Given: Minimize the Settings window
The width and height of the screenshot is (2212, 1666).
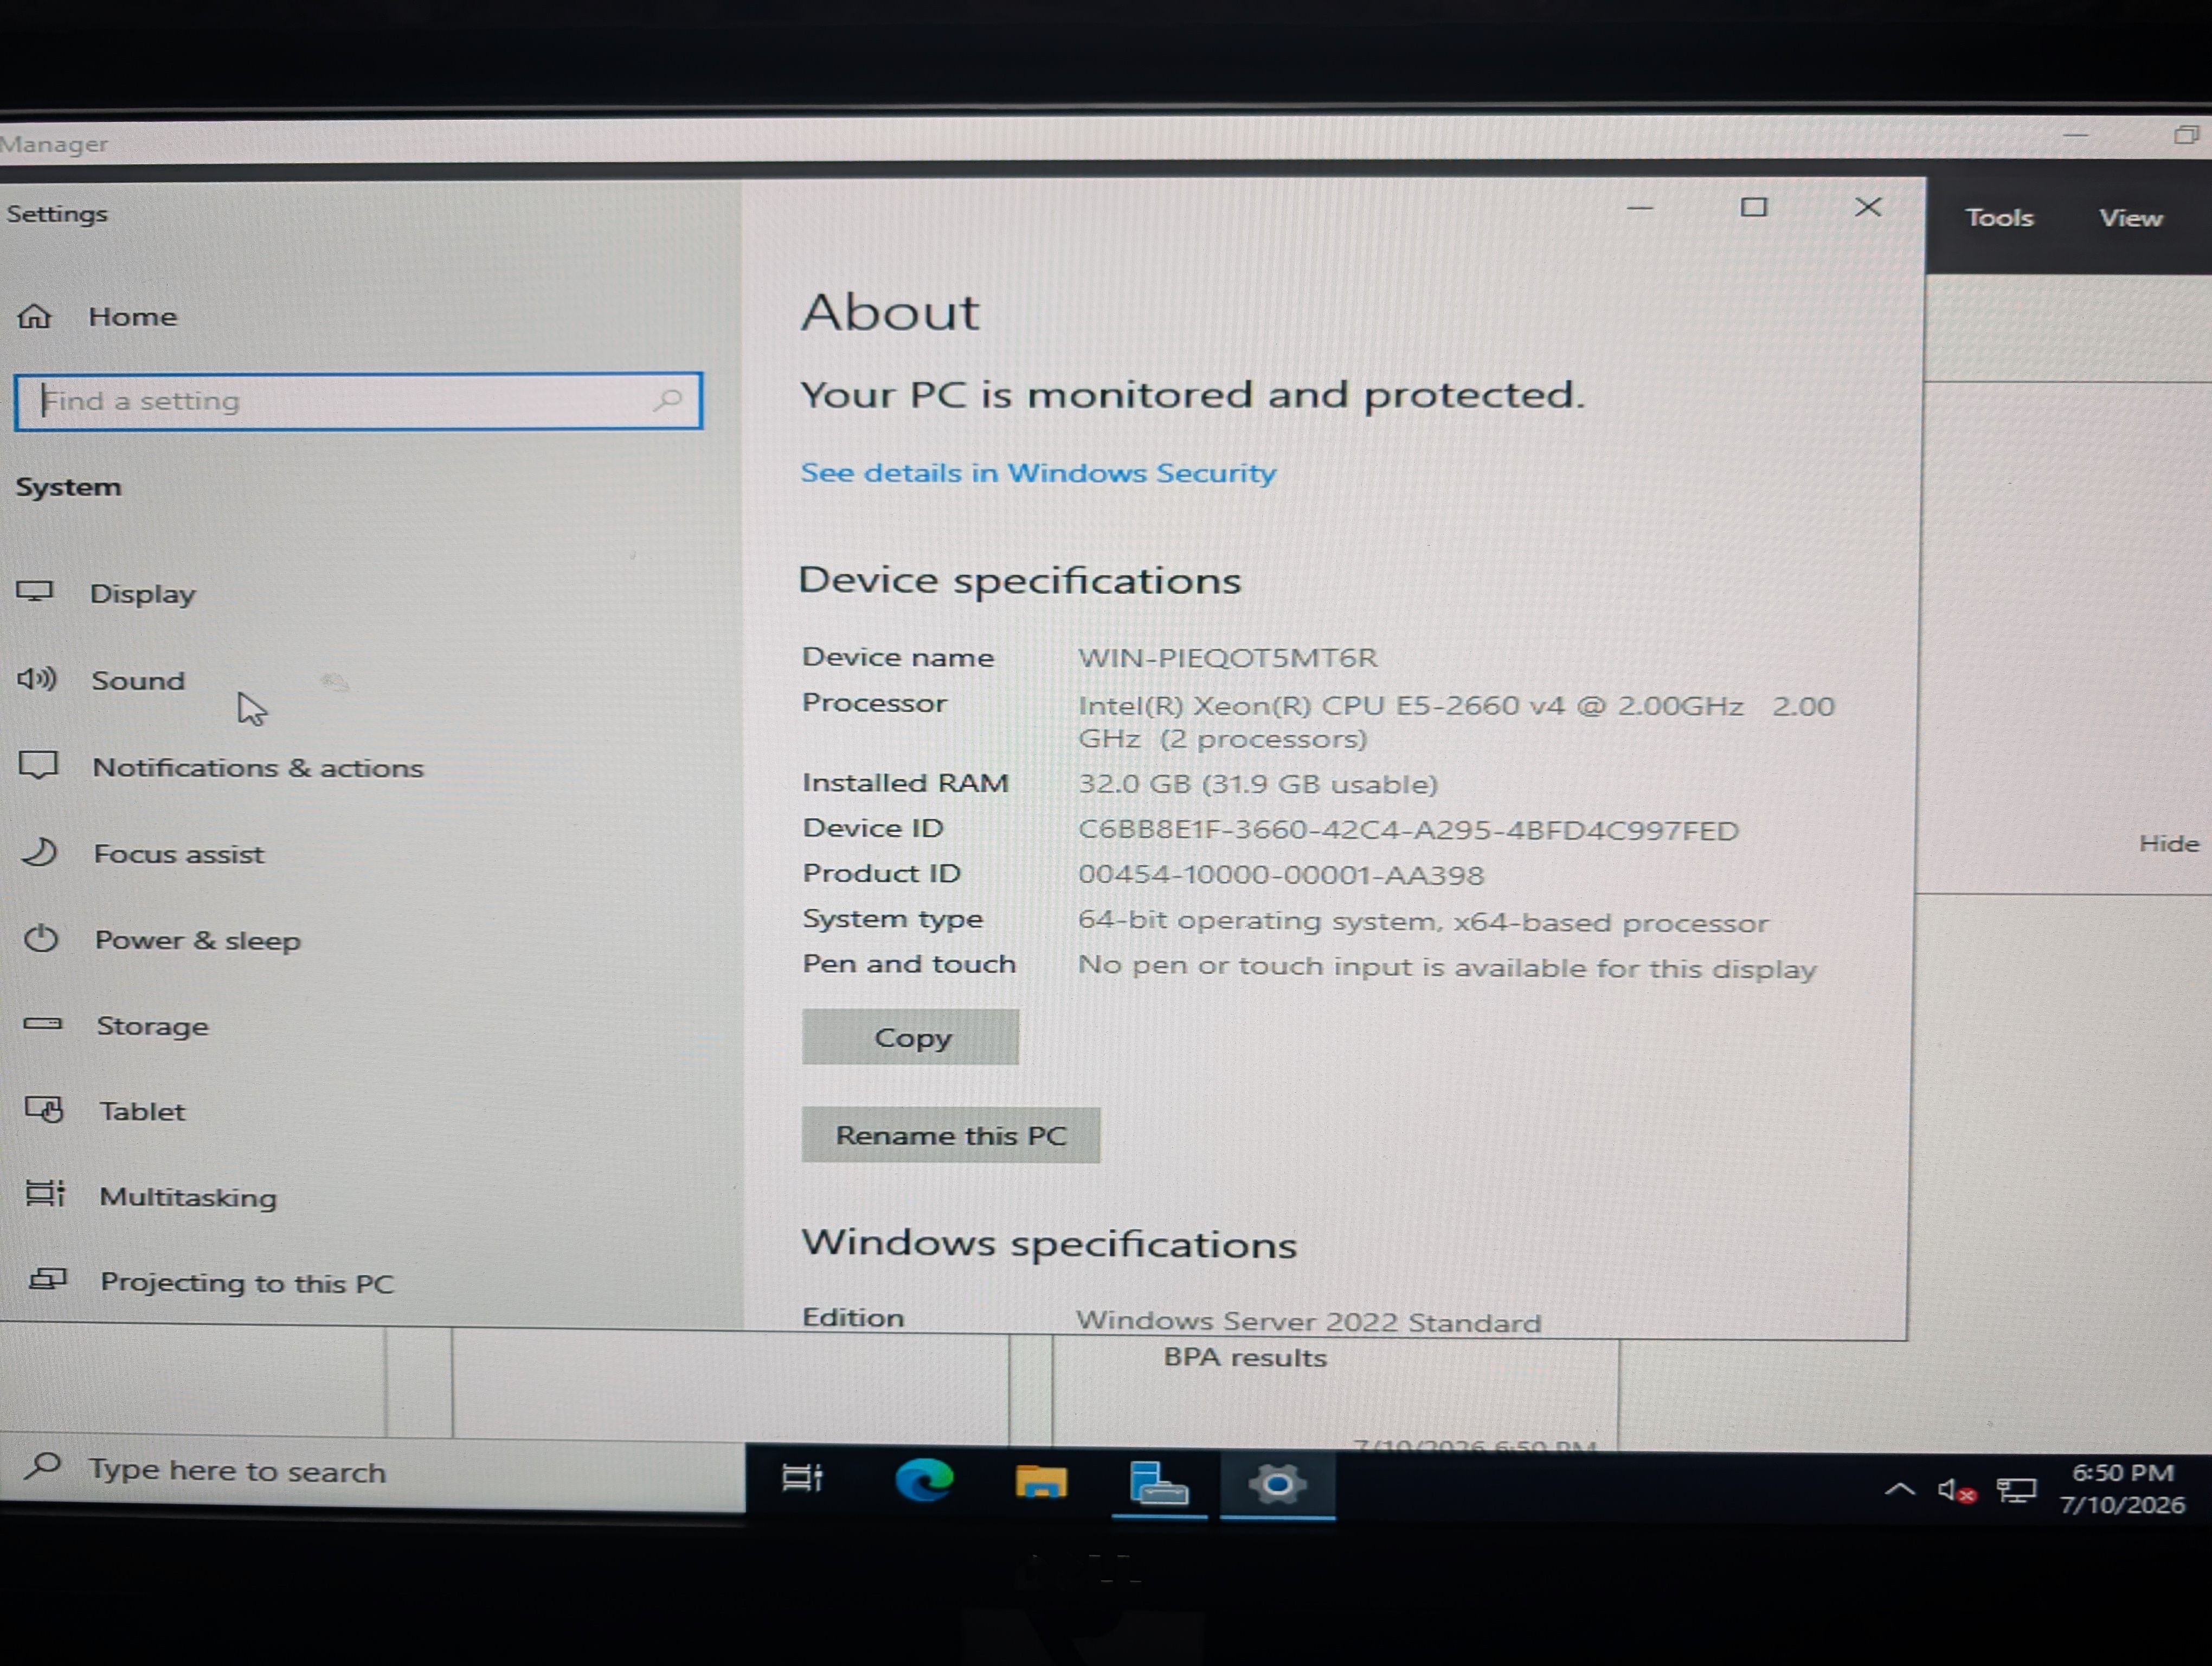Looking at the screenshot, I should pos(1640,207).
